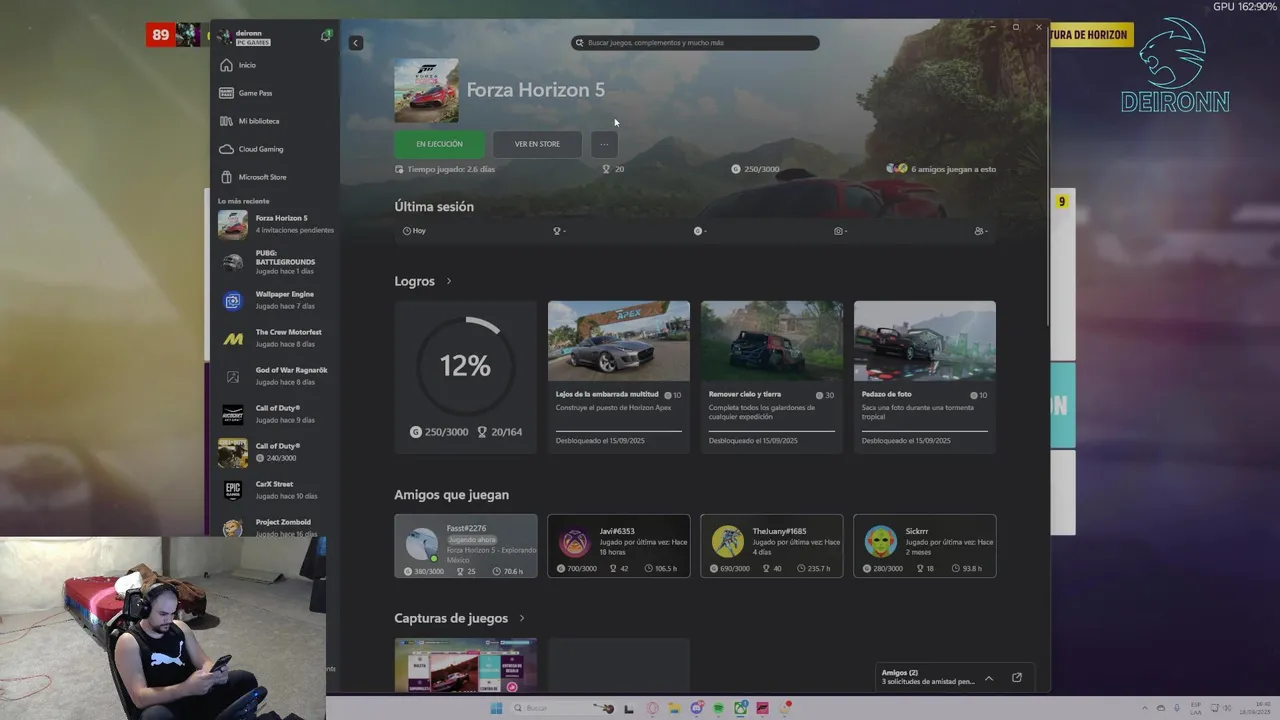The image size is (1280, 720).
Task: Open Lejos de la embarrada multitud achievement
Action: click(x=618, y=377)
